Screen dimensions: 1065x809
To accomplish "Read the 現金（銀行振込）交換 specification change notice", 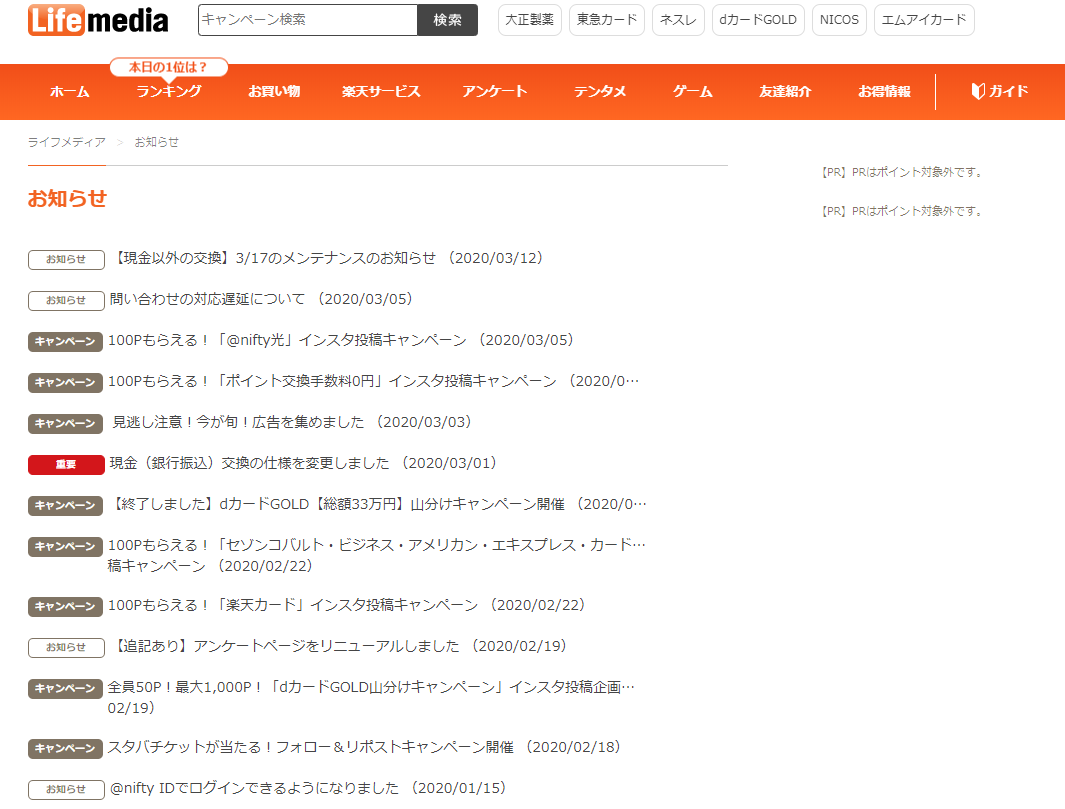I will (x=302, y=463).
